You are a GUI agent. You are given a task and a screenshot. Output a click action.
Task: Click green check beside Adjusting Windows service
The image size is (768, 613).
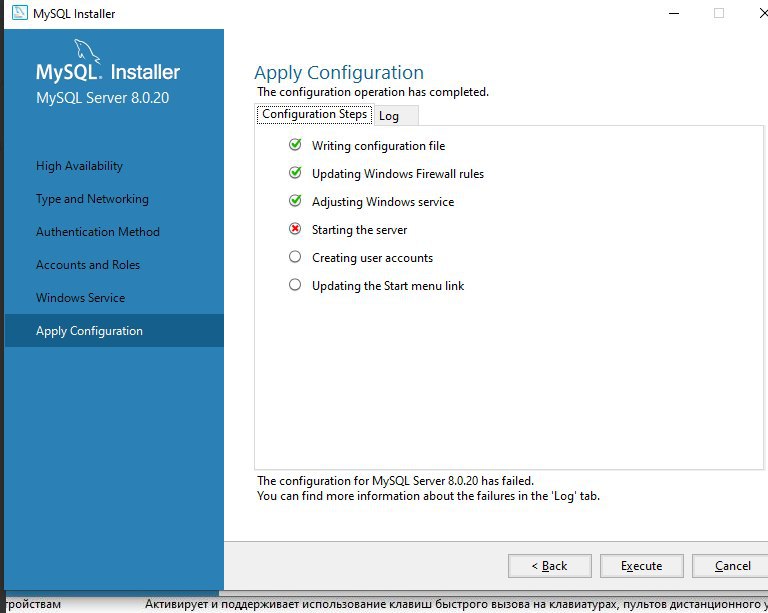pyautogui.click(x=295, y=200)
